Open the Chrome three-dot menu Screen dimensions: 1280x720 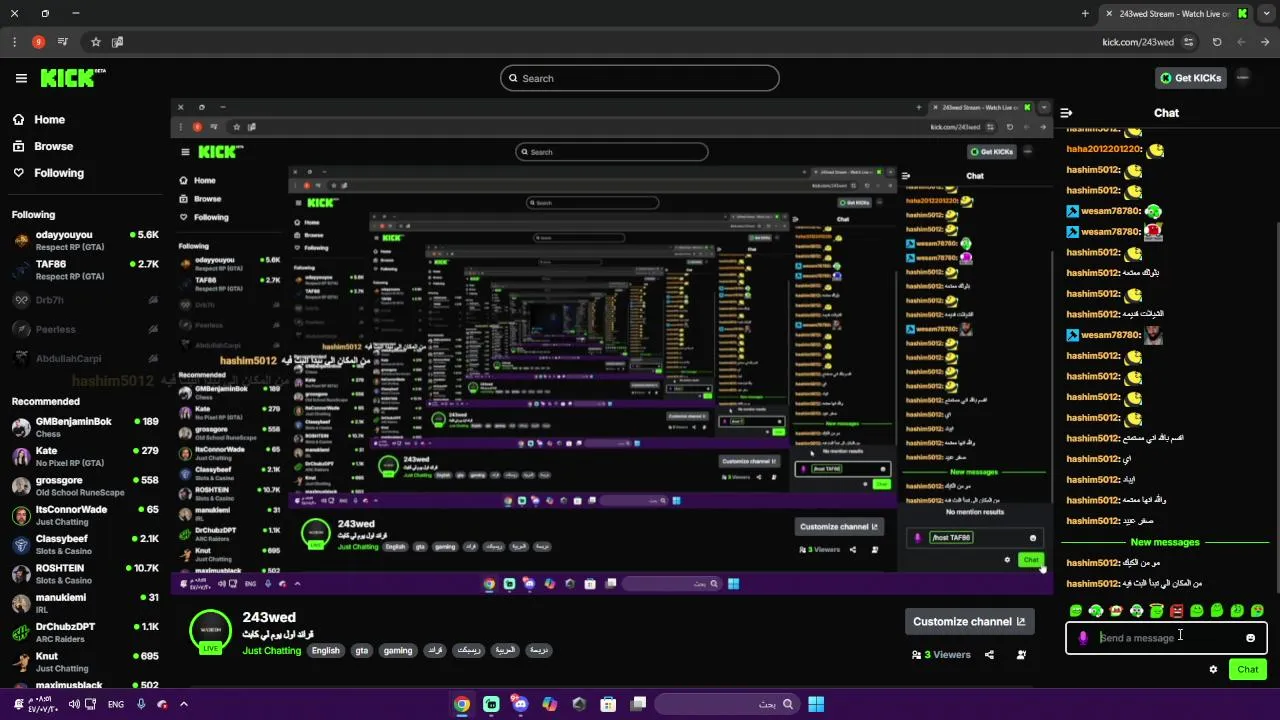point(14,42)
